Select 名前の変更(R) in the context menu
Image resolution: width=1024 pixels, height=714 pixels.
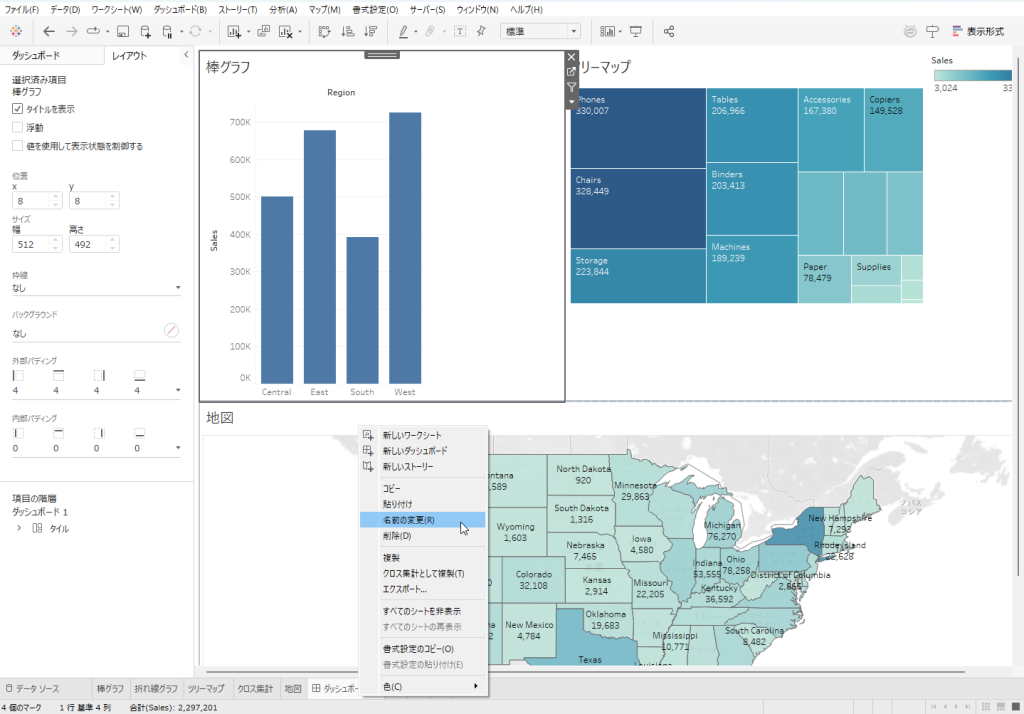pos(409,520)
